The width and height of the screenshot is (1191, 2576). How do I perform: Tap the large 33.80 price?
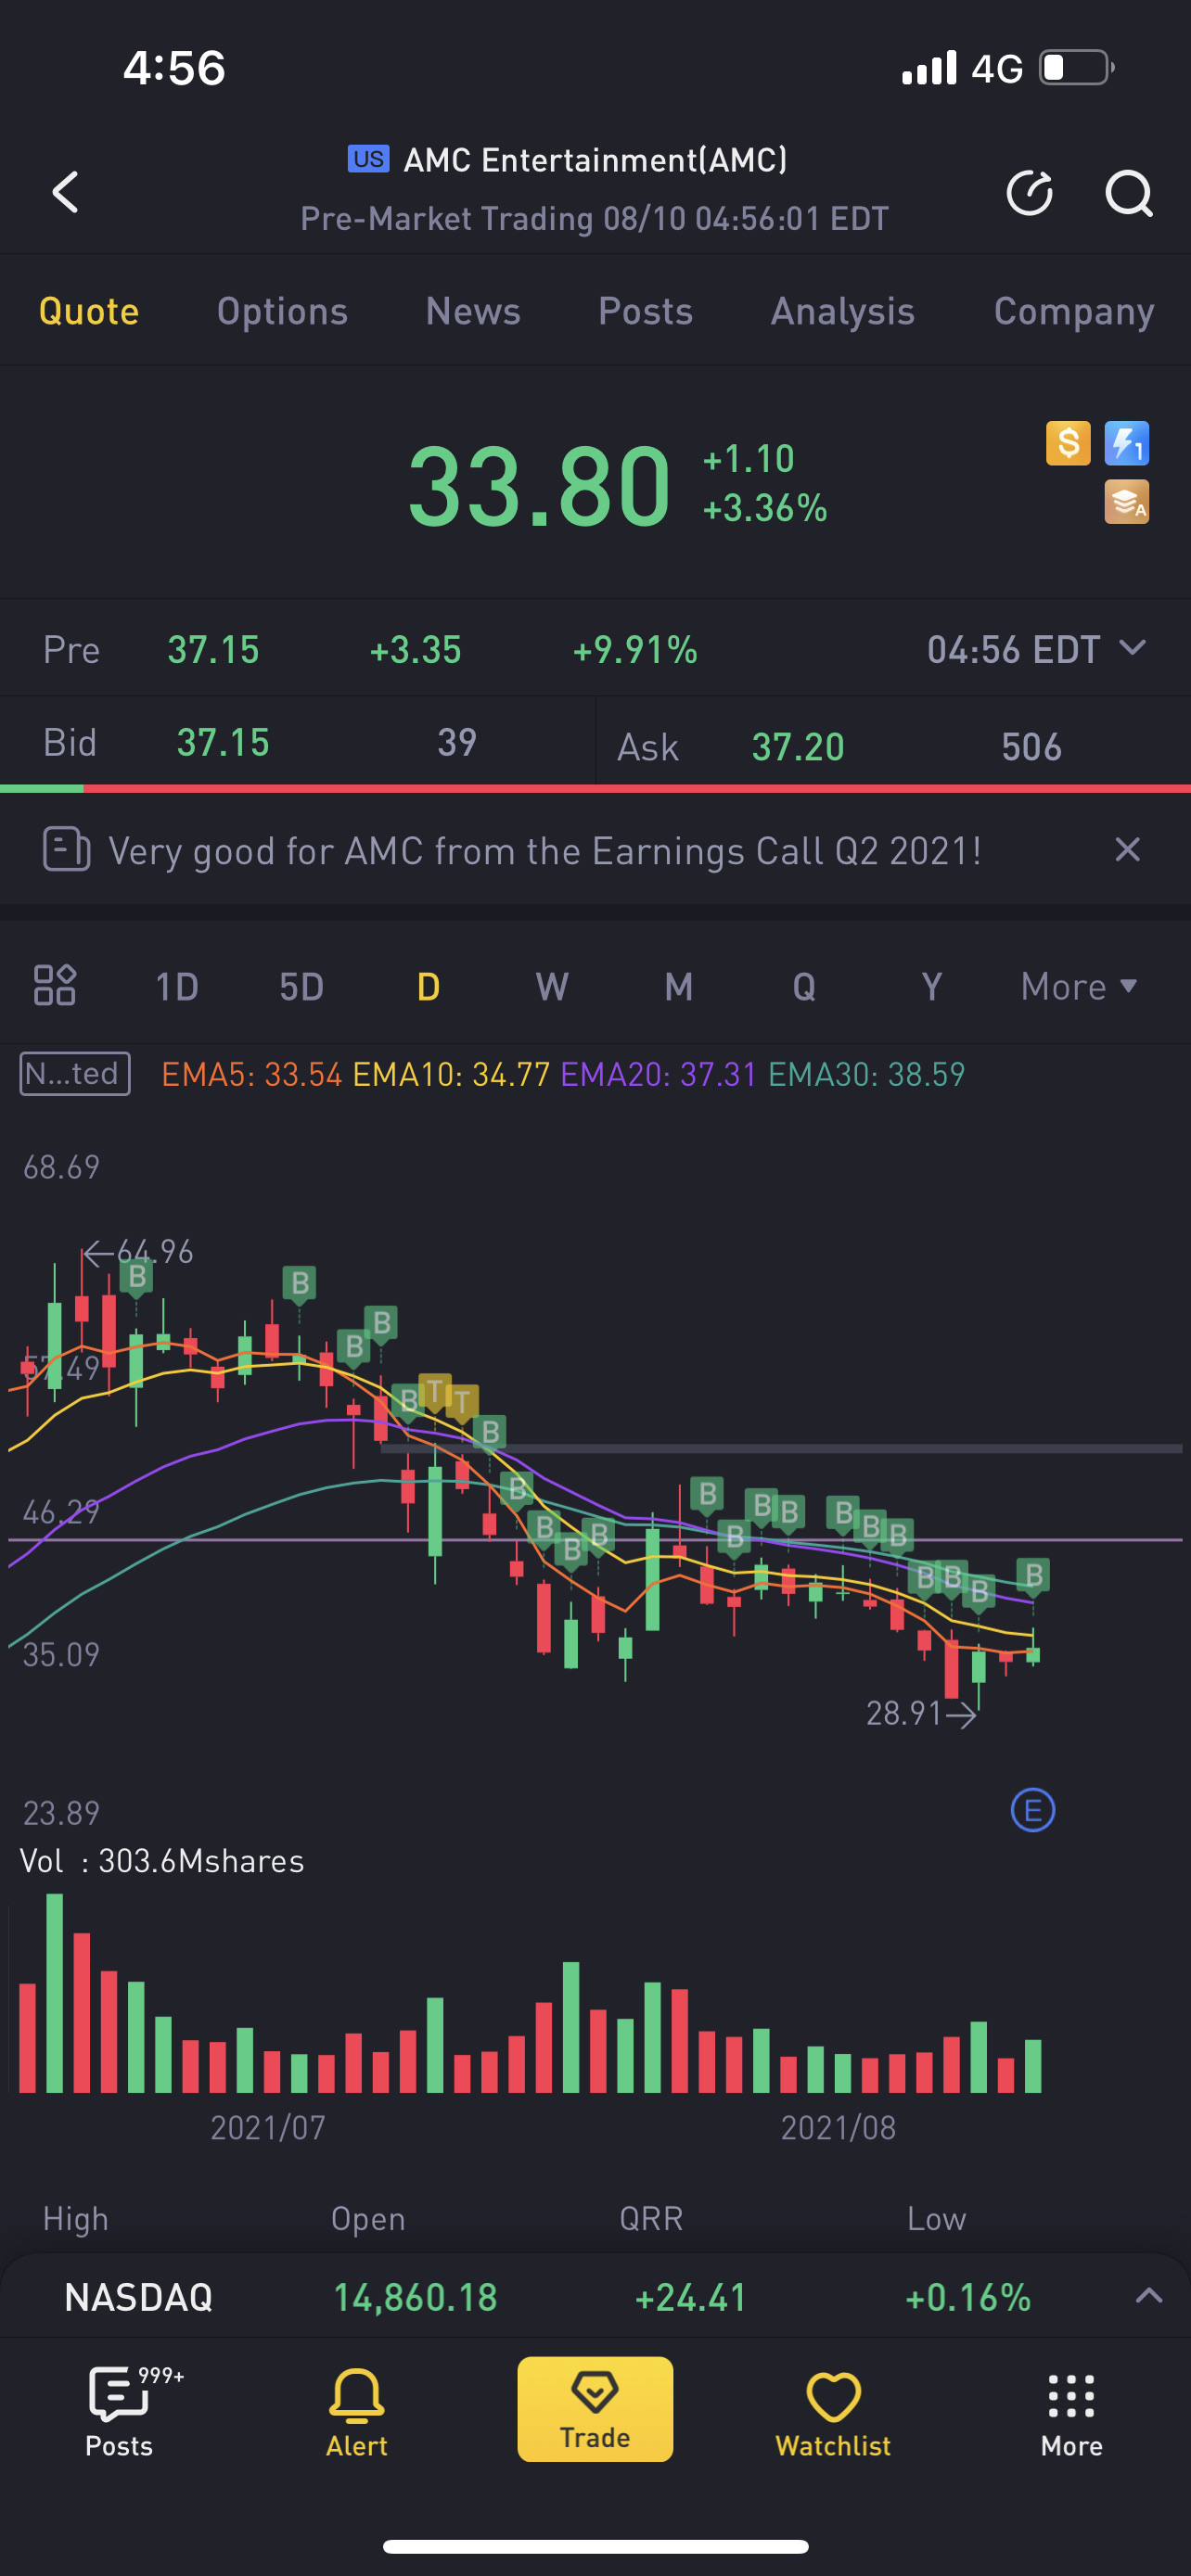pos(539,486)
